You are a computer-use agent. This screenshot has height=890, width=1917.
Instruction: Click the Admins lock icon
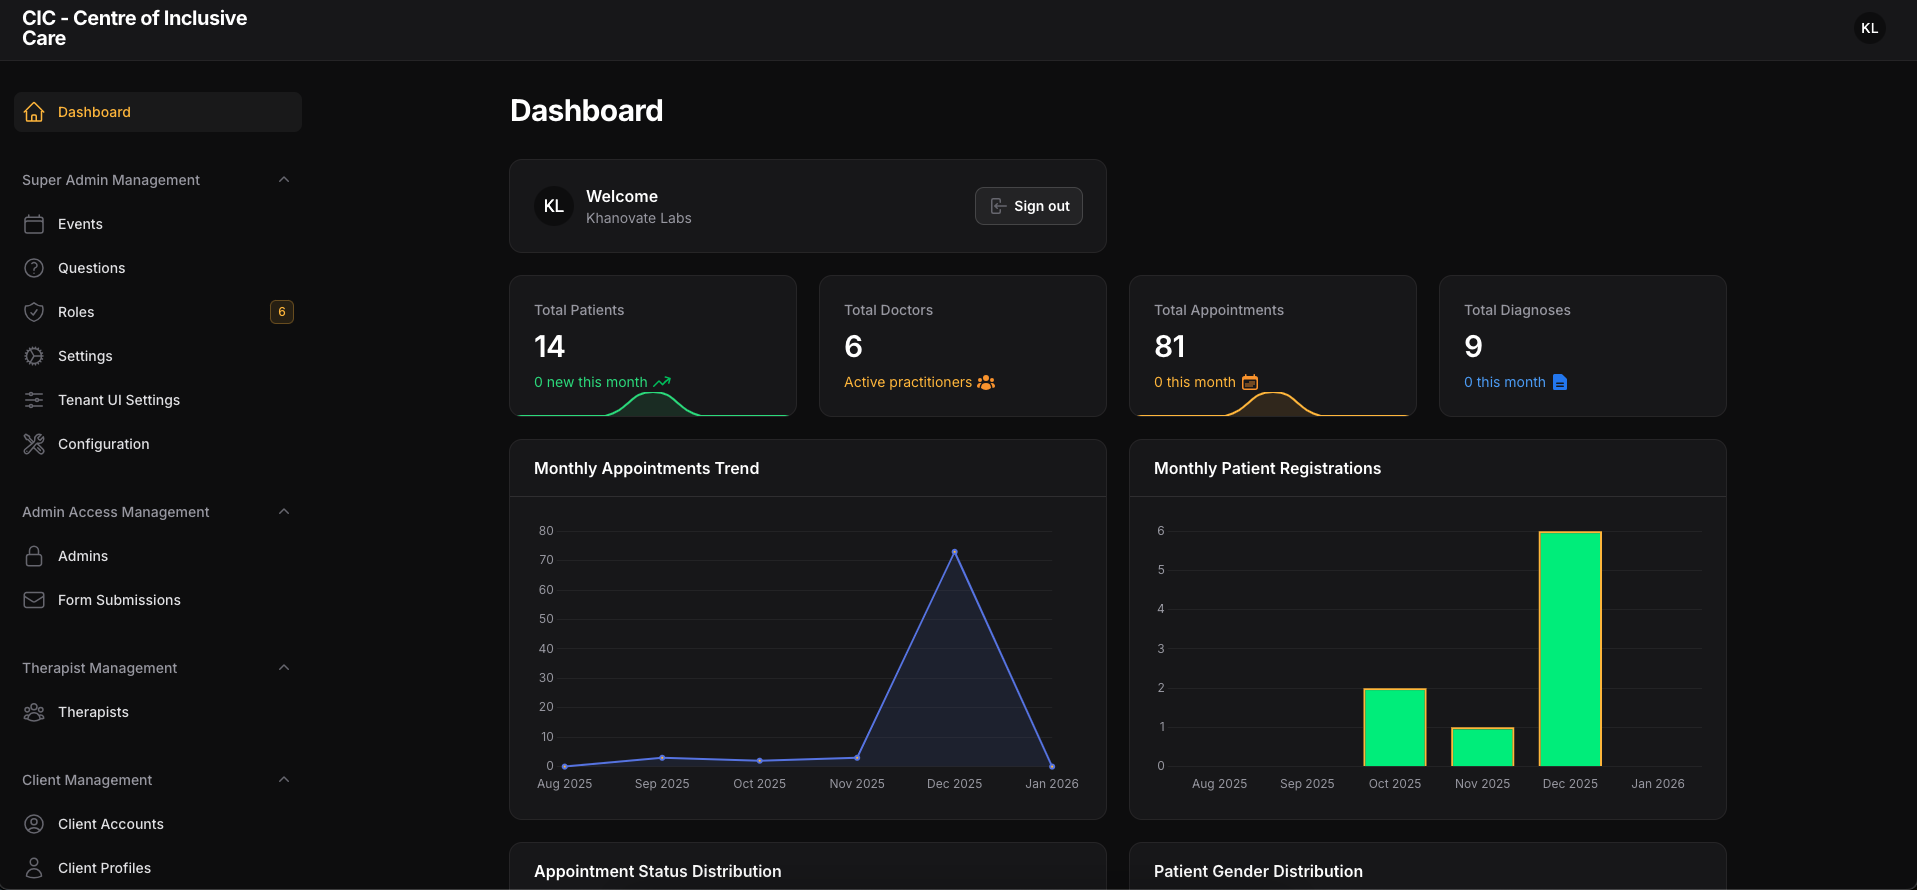click(34, 556)
